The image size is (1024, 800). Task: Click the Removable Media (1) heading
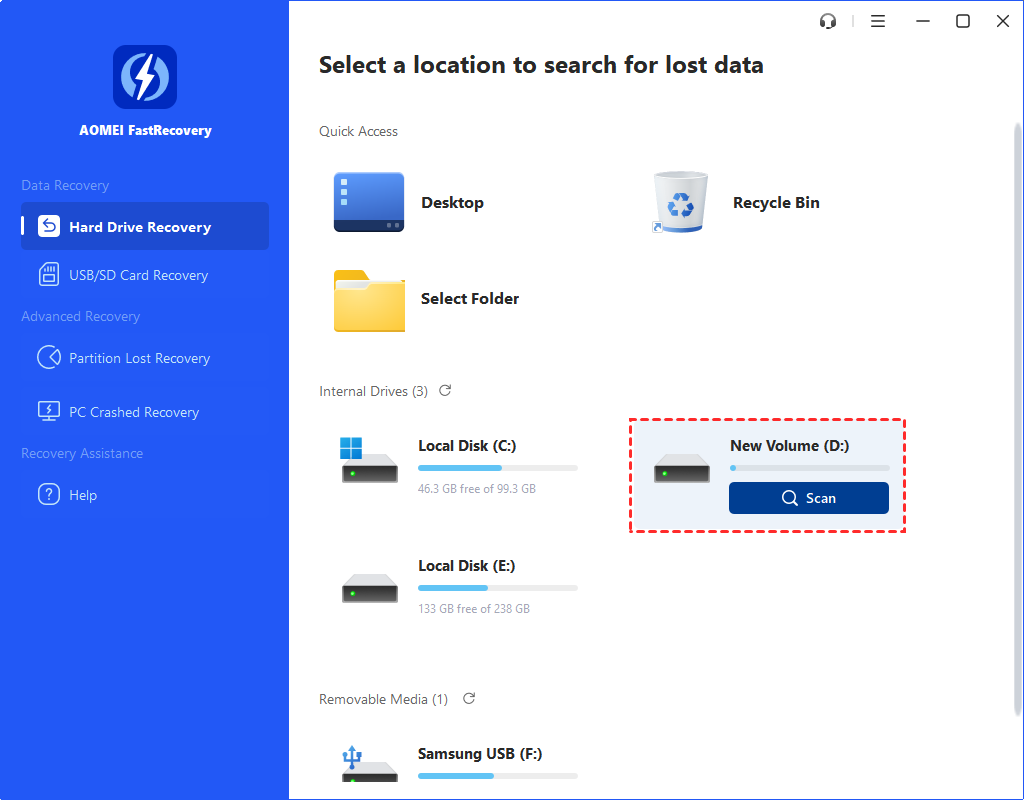click(x=383, y=699)
